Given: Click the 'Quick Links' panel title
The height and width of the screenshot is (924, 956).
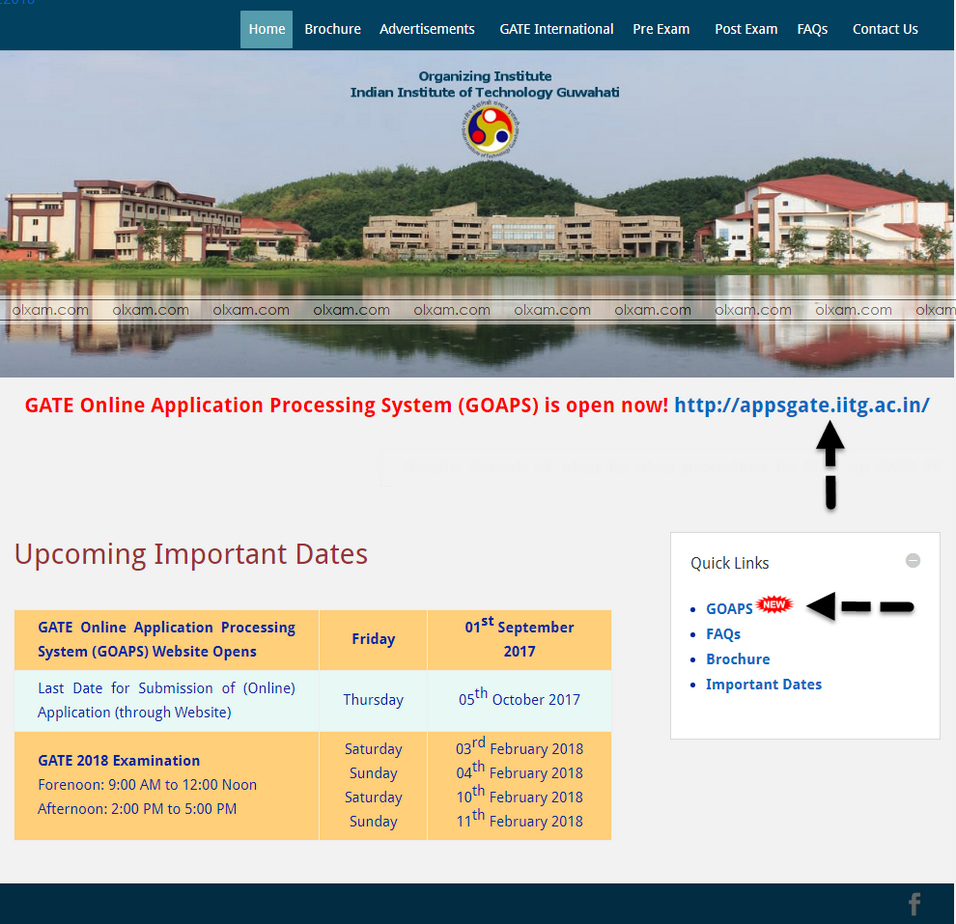Looking at the screenshot, I should pos(729,563).
